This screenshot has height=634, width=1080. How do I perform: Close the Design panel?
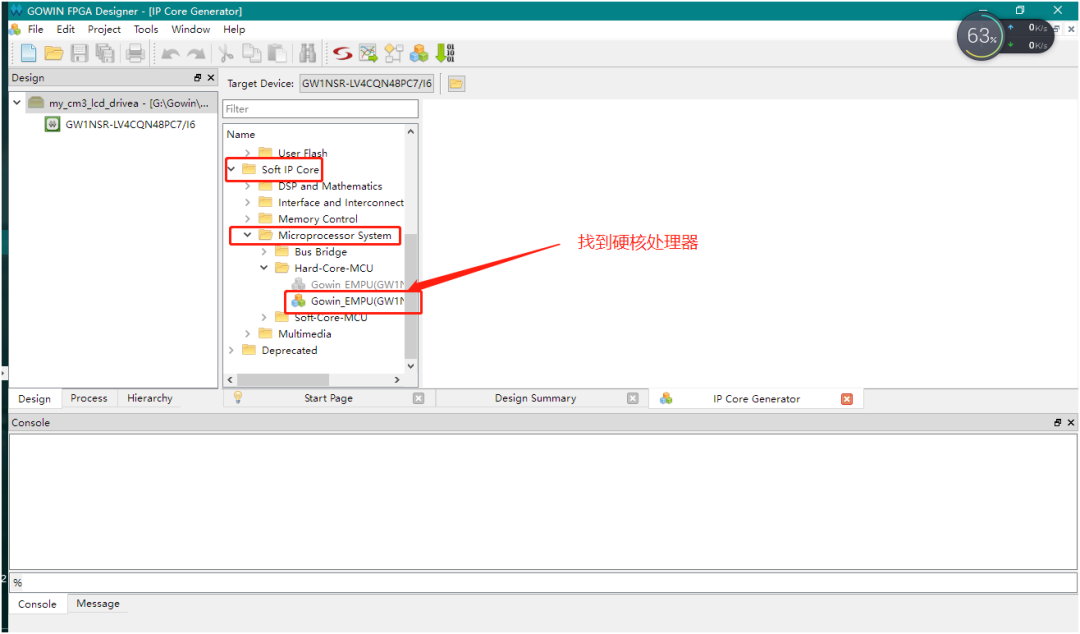click(x=211, y=78)
